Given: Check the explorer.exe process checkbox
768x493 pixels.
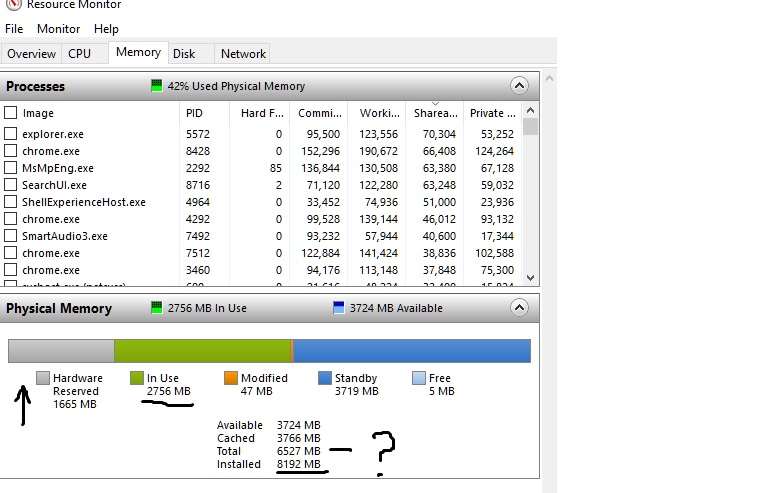Looking at the screenshot, I should click(x=10, y=134).
